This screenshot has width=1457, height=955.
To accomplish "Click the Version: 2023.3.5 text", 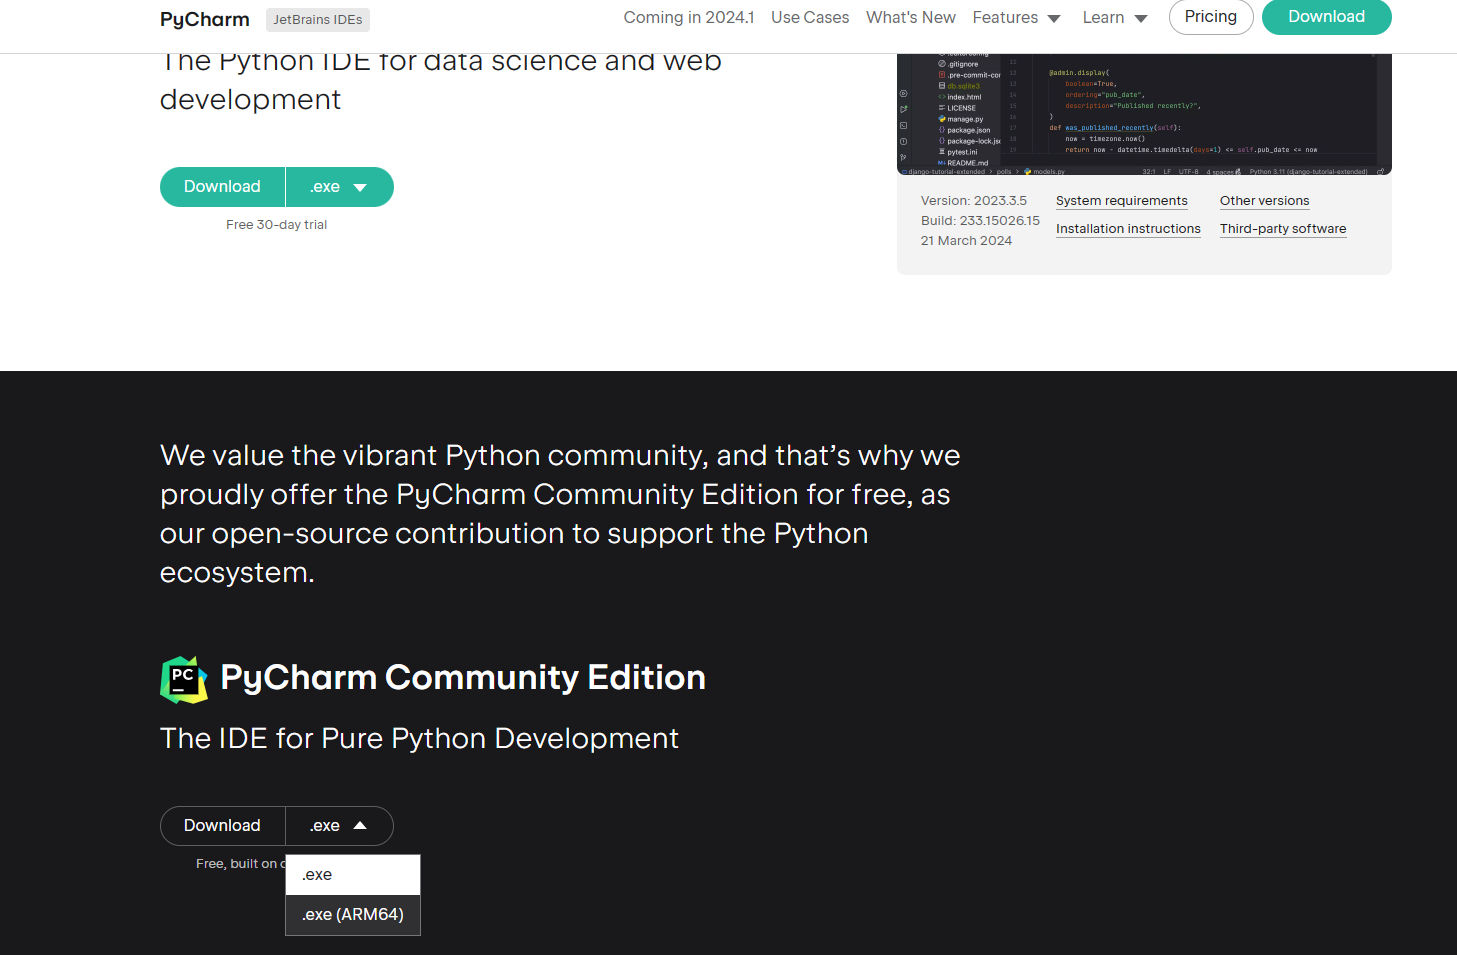I will click(974, 201).
